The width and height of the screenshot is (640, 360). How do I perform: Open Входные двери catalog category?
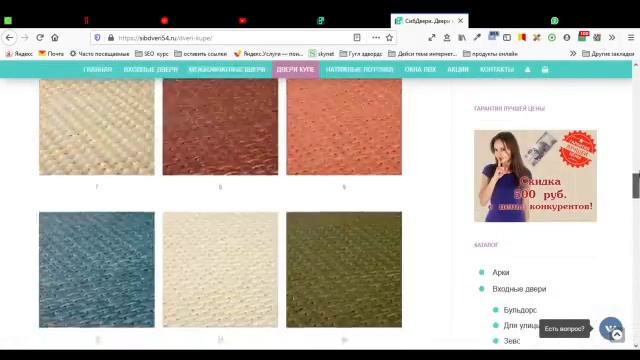coord(519,289)
